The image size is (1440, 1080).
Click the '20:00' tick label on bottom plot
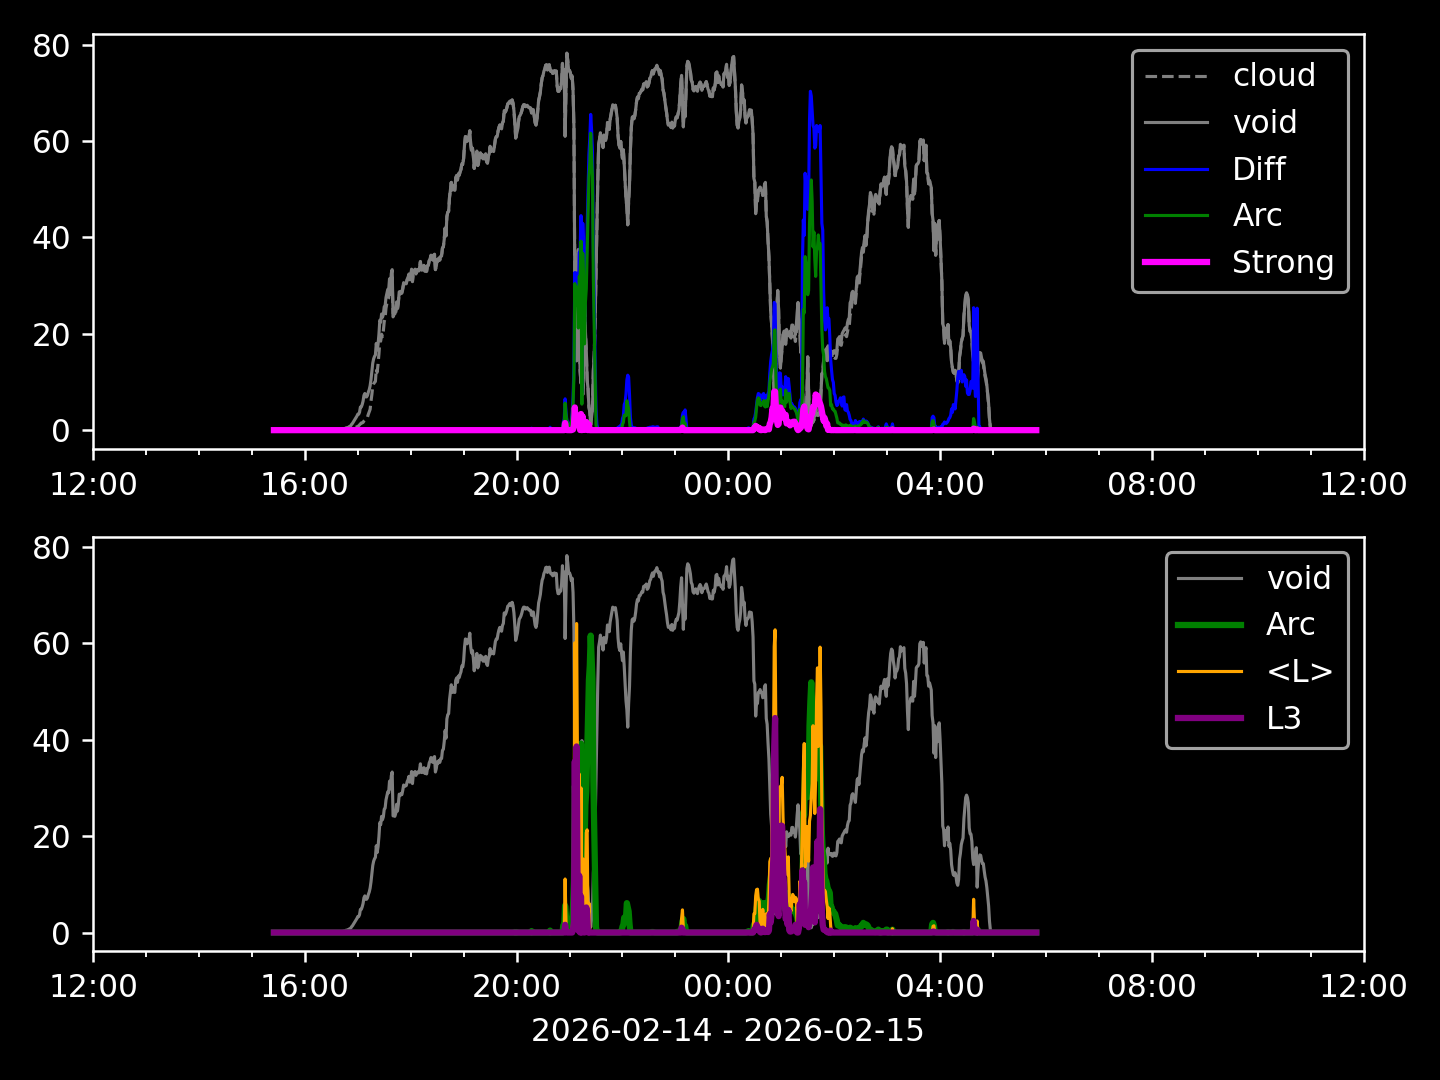pos(516,987)
